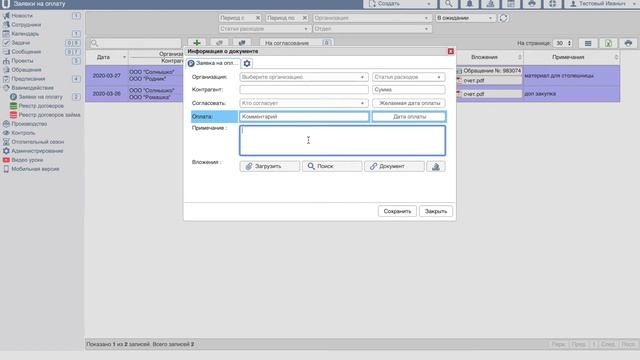Viewport: 640px width, 360px height.
Task: Open Администрирование in the sidebar
Action: click(37, 151)
